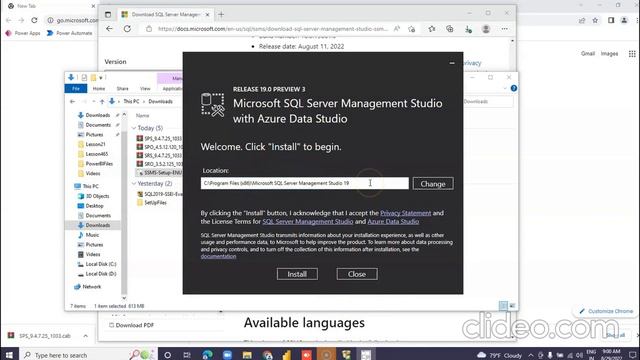Click the Install button in SSMS setup
Screen dimensions: 640x360
297,274
